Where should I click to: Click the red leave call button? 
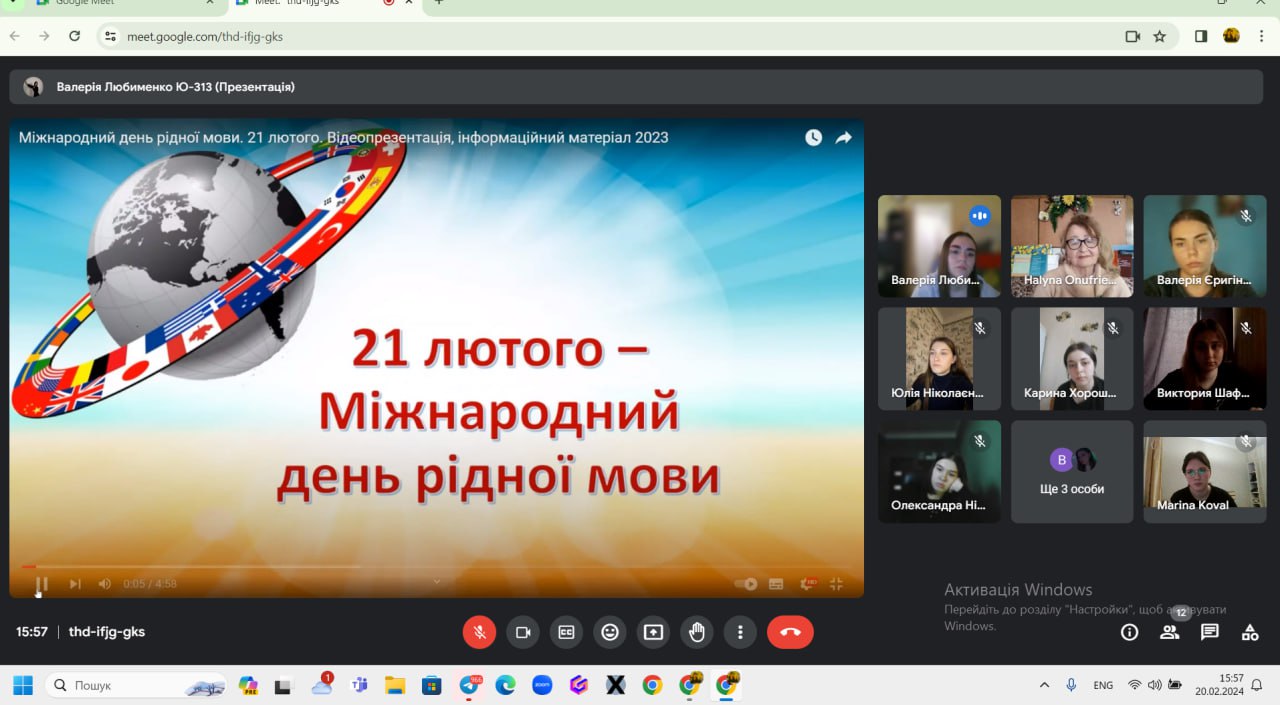point(790,632)
